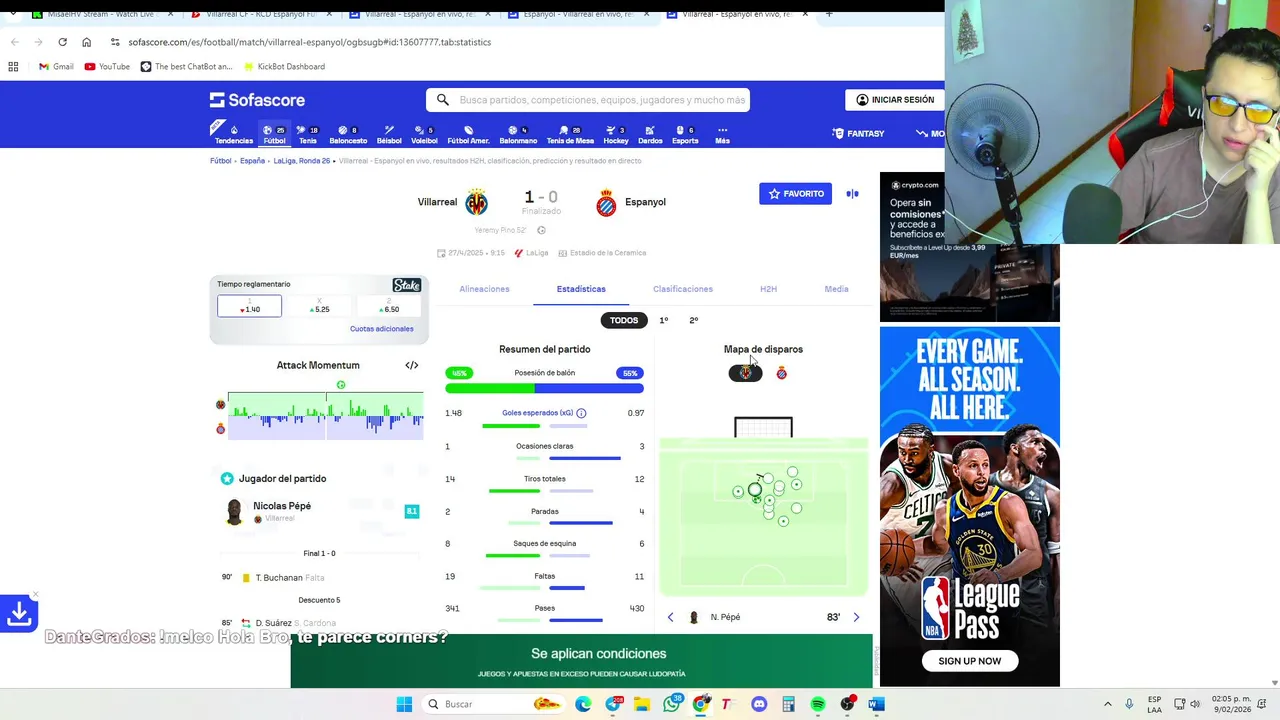Select the Tenis de Mesa icon
The width and height of the screenshot is (1280, 720).
pyautogui.click(x=570, y=134)
